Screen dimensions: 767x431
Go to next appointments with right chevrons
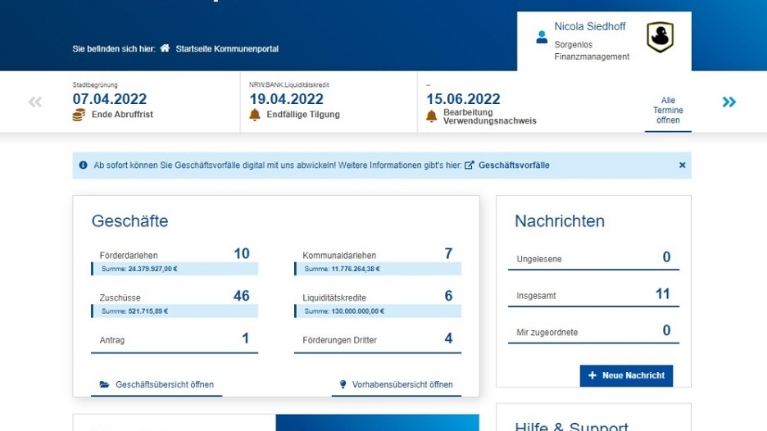pos(729,102)
